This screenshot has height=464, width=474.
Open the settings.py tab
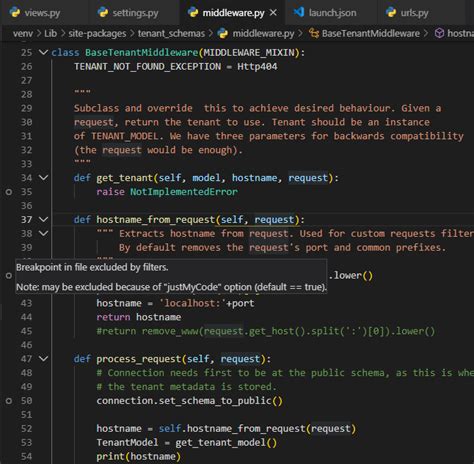coord(134,13)
